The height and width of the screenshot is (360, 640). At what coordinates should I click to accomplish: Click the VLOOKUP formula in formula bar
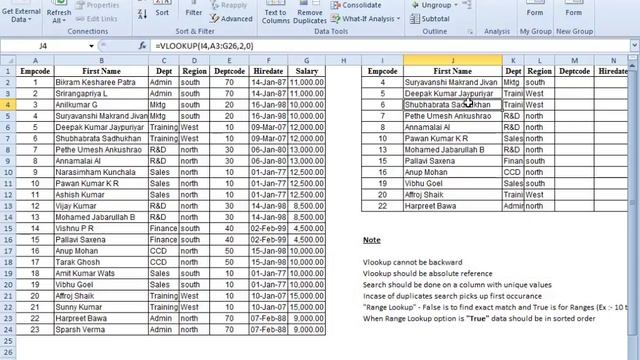coord(204,46)
